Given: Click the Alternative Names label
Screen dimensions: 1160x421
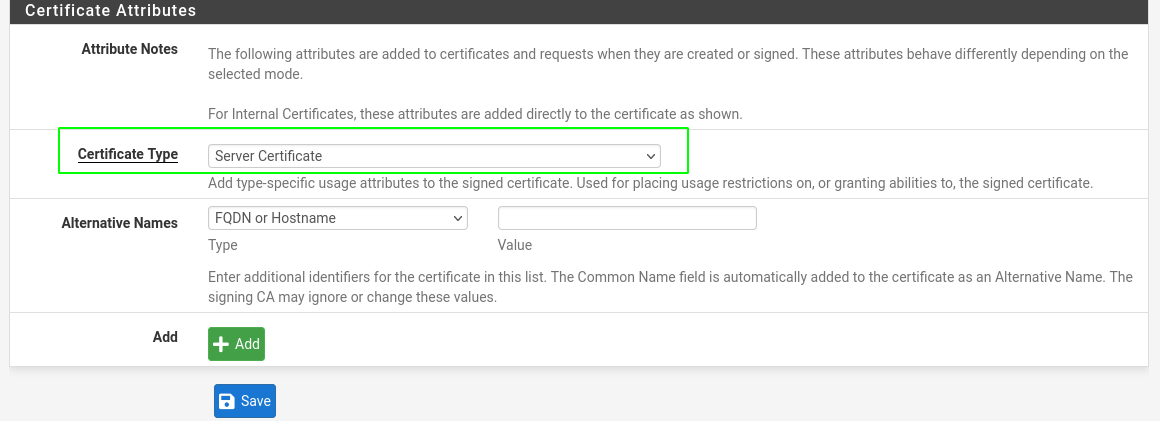Looking at the screenshot, I should (120, 223).
